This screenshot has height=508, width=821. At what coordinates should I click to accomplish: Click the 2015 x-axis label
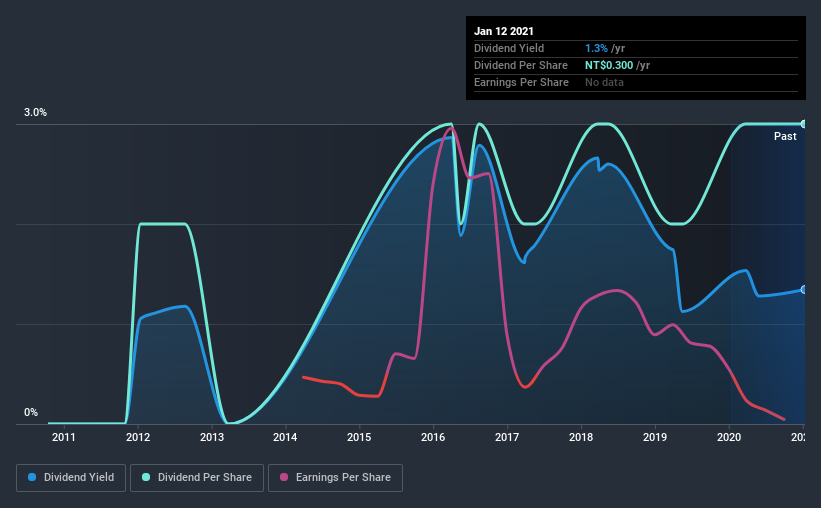click(359, 437)
